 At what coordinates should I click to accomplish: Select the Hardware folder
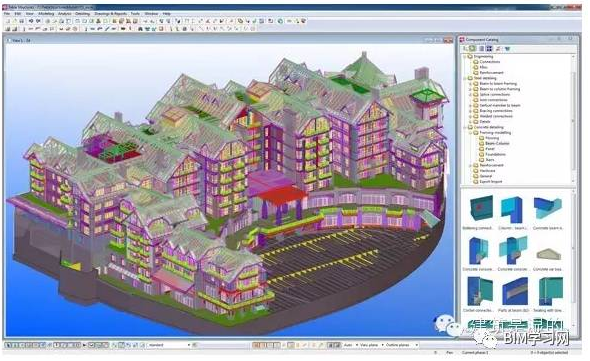(487, 171)
